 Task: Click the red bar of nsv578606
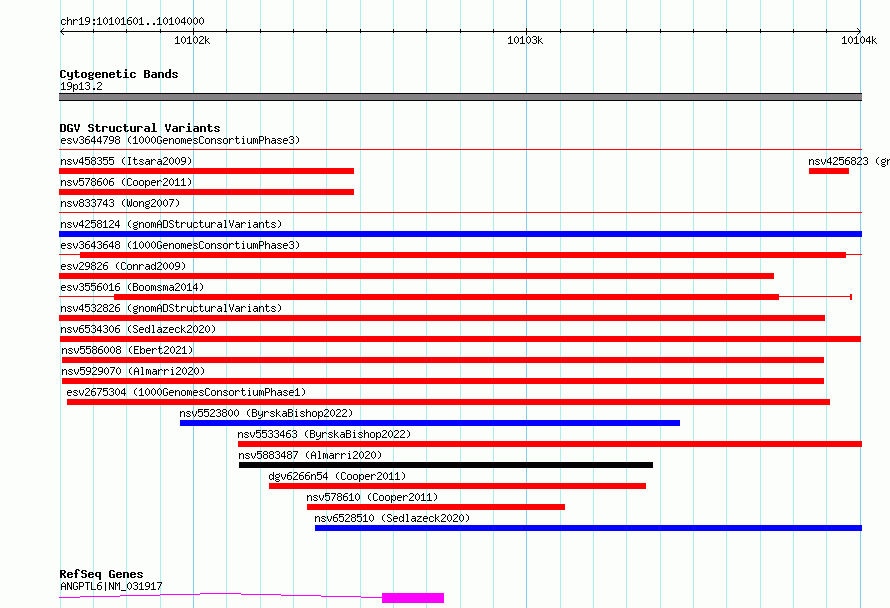(207, 192)
